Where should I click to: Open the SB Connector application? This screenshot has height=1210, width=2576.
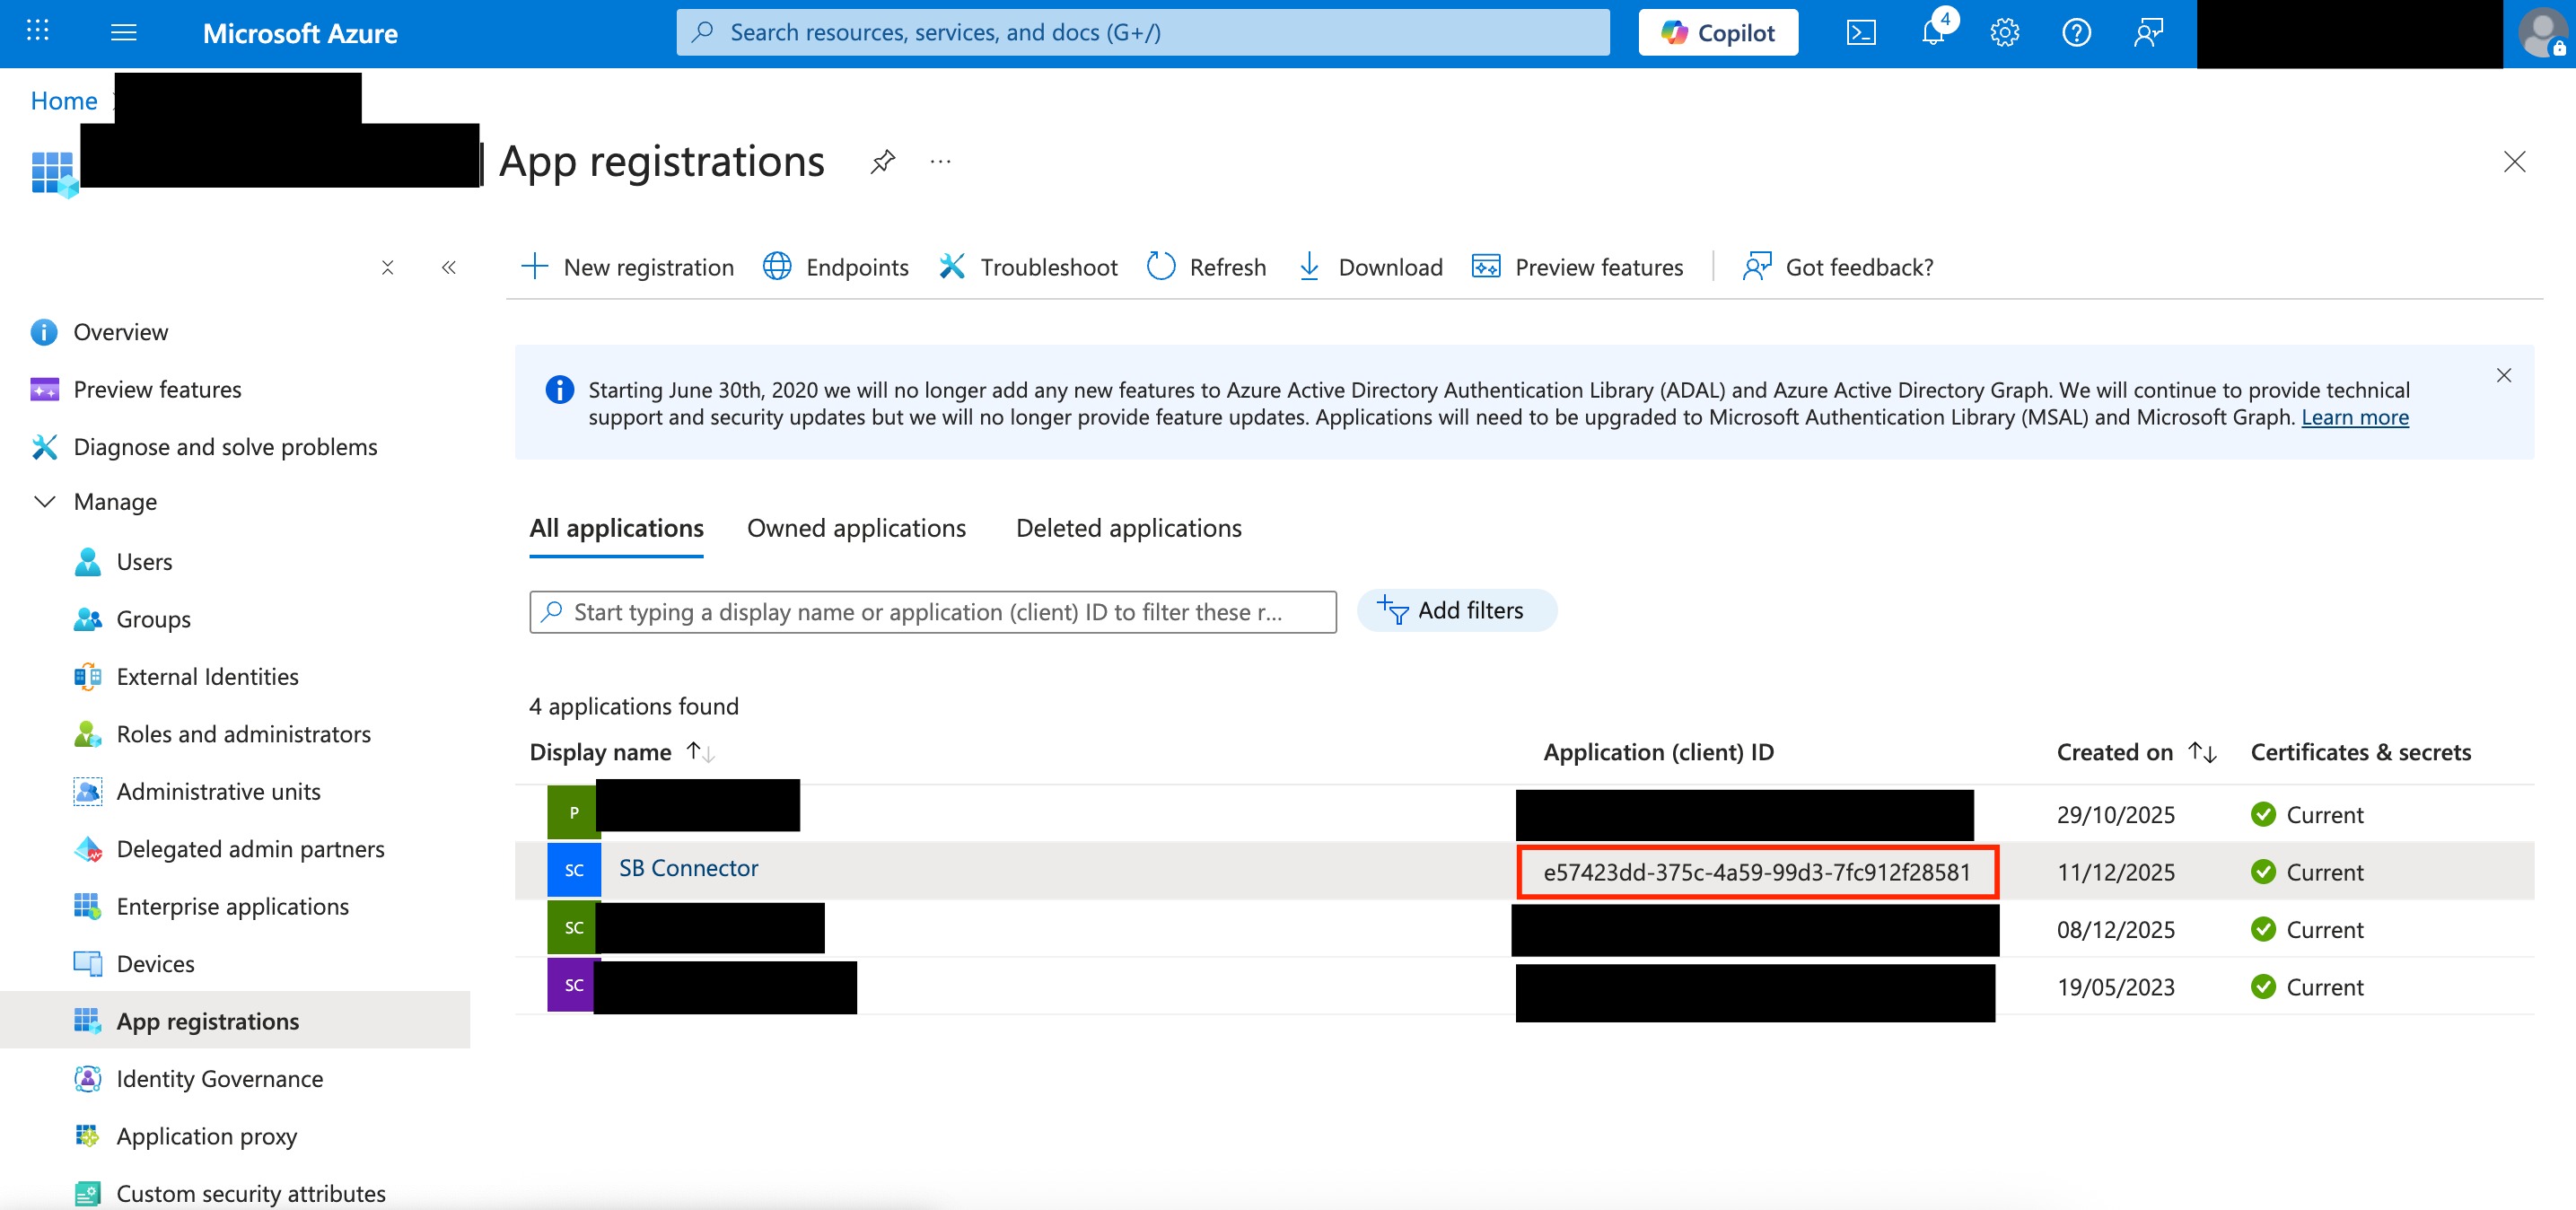[688, 868]
